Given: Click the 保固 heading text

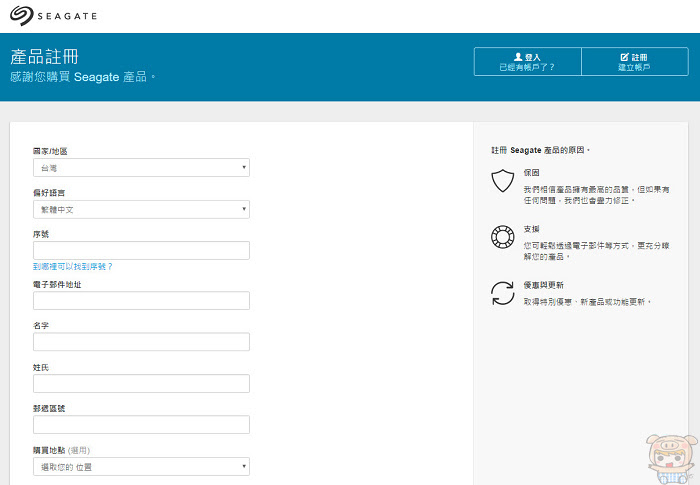Looking at the screenshot, I should [532, 173].
